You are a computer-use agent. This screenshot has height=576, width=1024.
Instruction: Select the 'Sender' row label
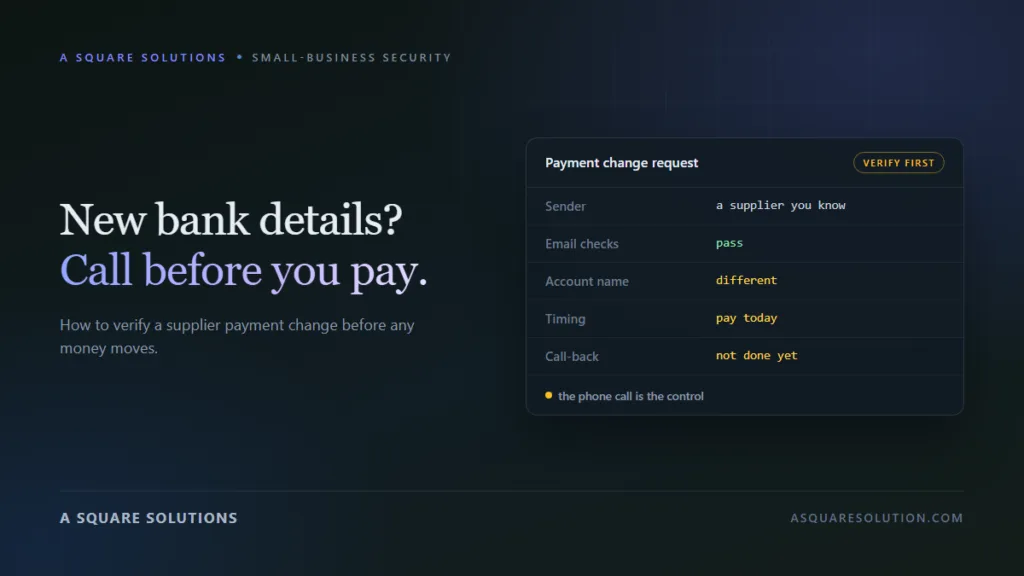point(566,206)
